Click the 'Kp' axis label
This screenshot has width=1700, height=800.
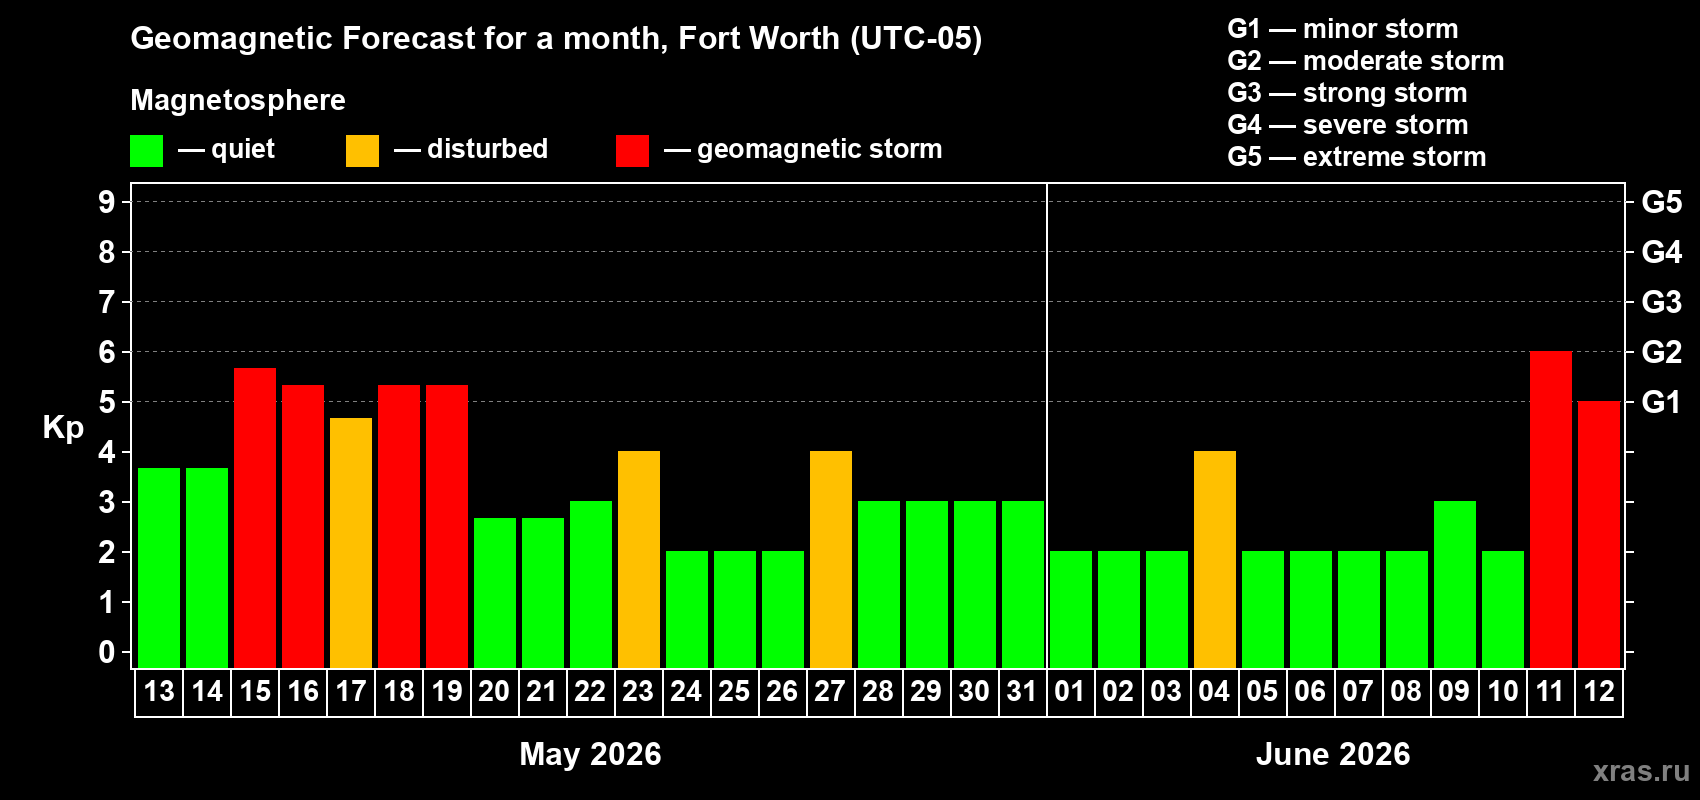click(63, 428)
